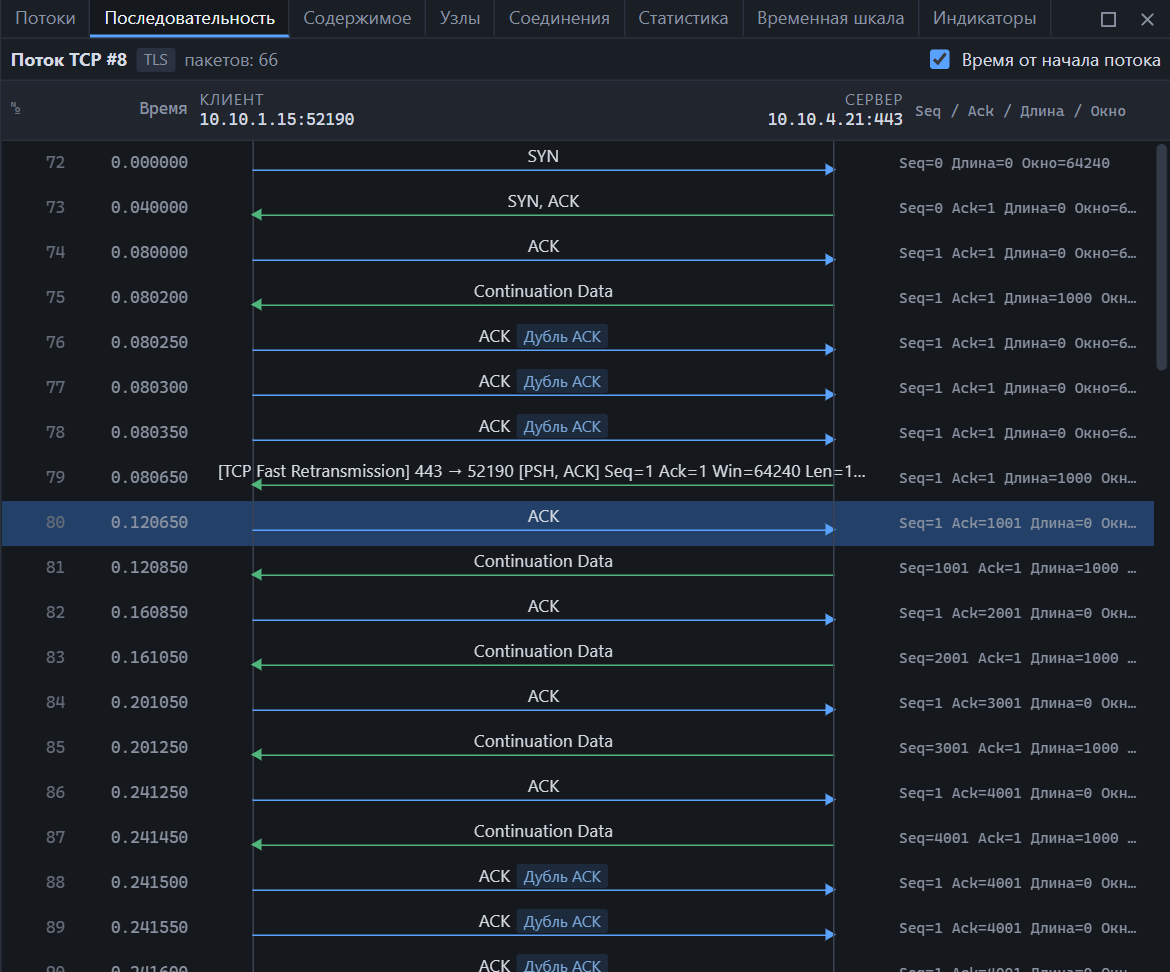Click the TLS protocol badge

155,60
